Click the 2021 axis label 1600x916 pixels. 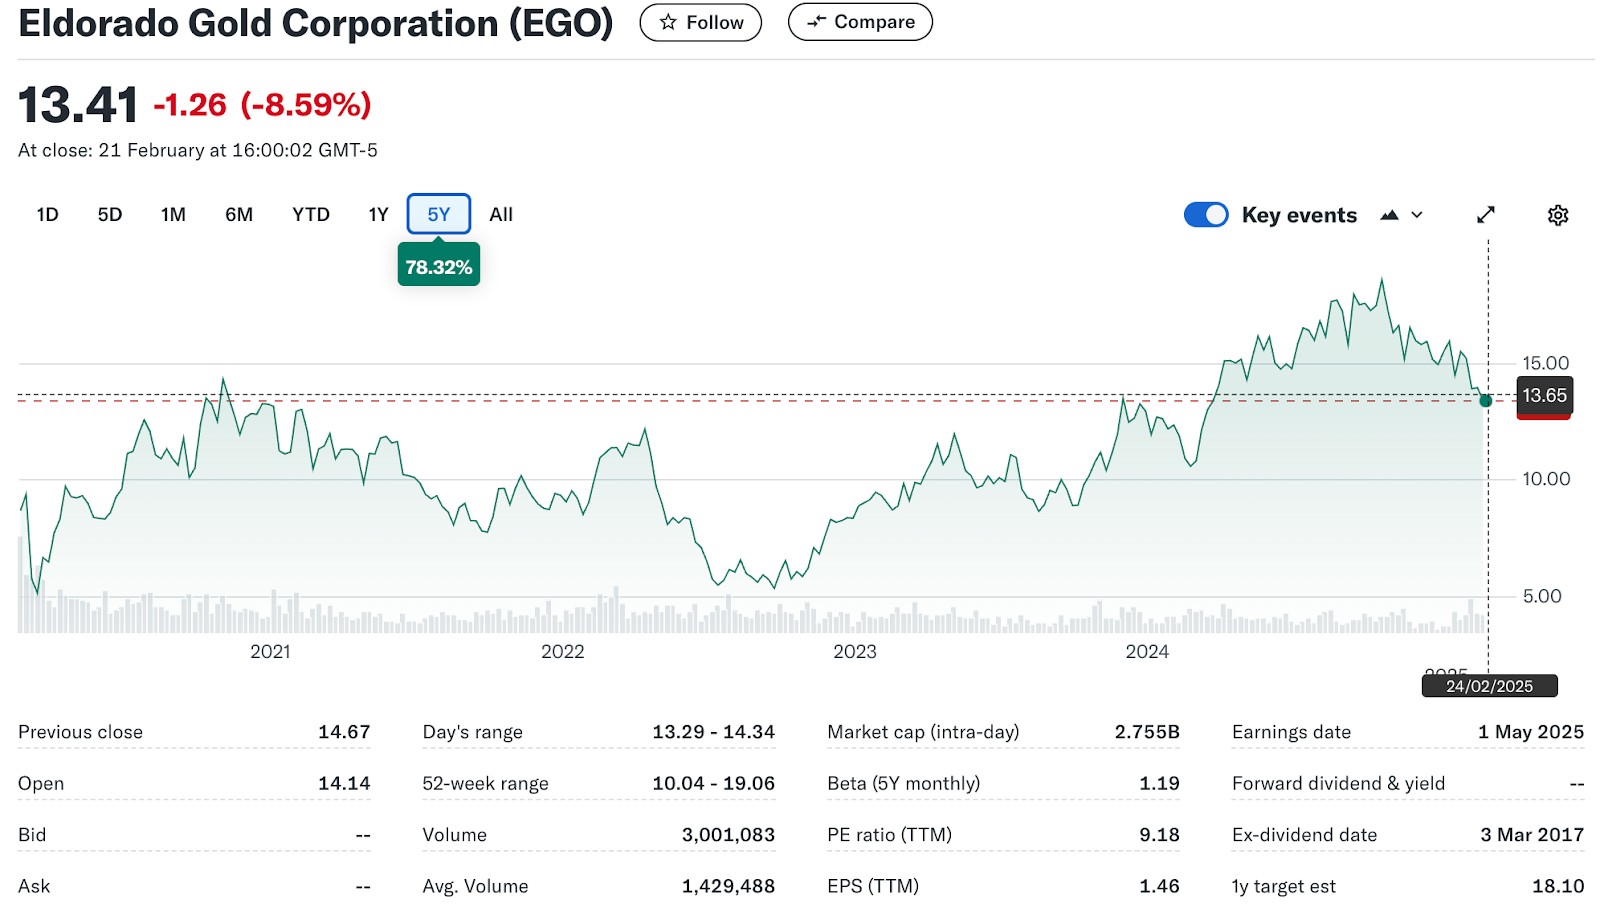tap(270, 652)
